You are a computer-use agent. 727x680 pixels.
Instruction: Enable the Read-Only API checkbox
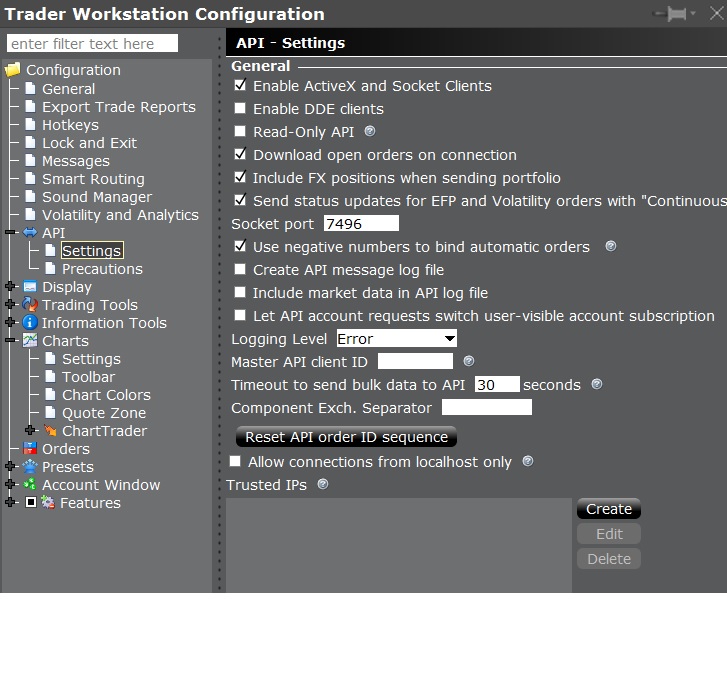coord(240,131)
